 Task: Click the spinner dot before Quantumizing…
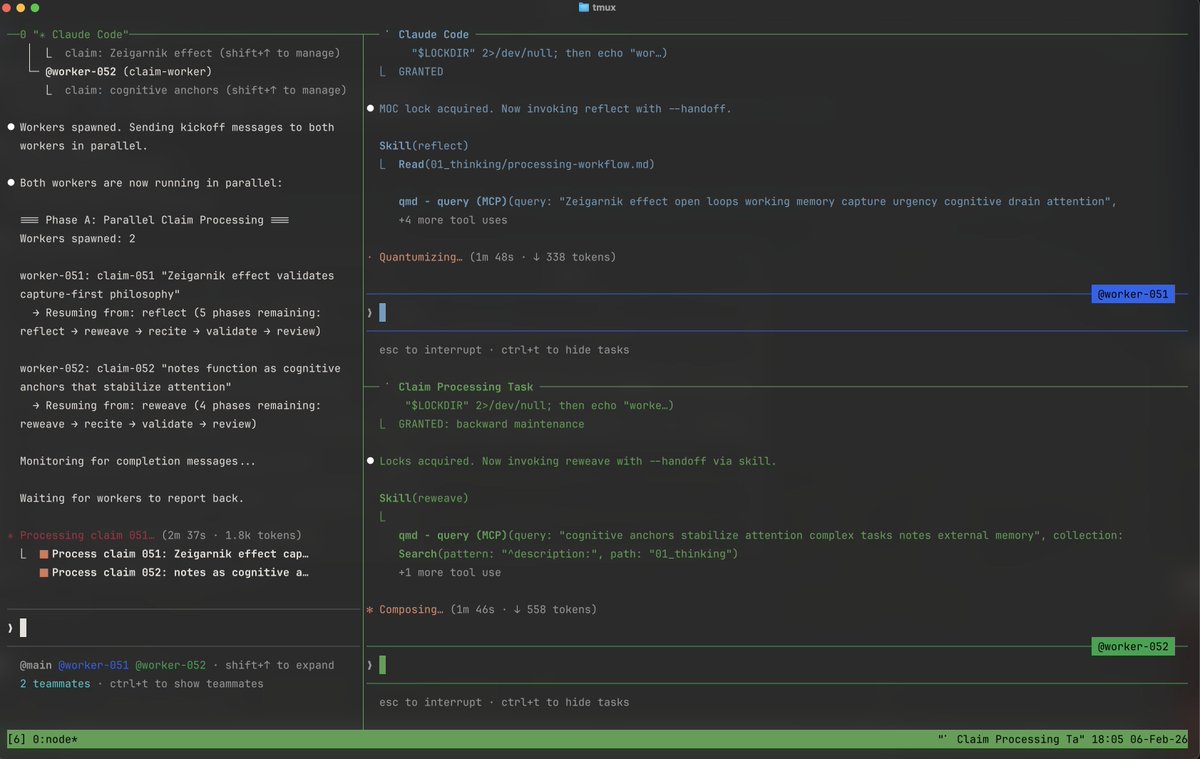click(370, 258)
